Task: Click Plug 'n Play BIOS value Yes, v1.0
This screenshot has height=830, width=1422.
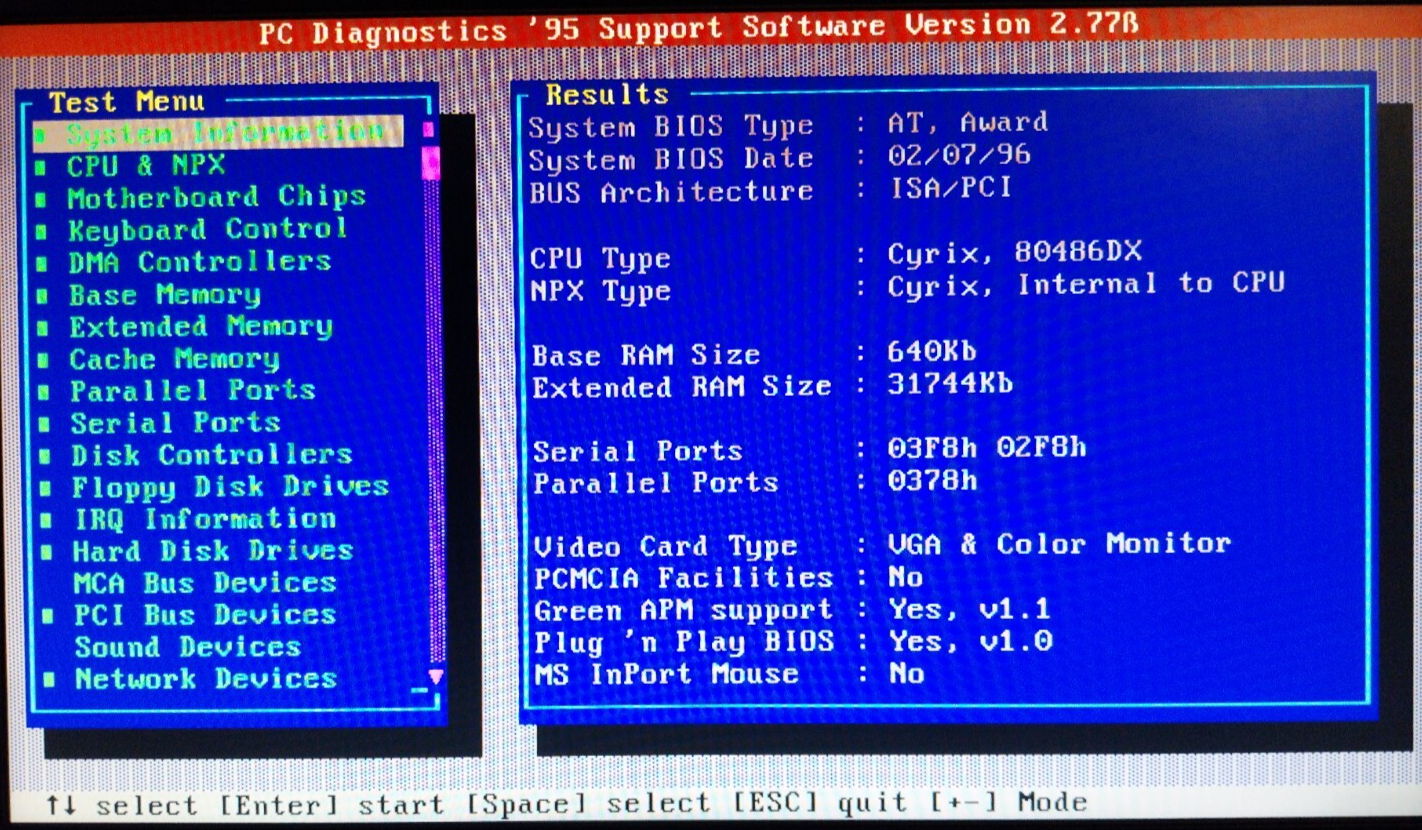Action: tap(970, 641)
